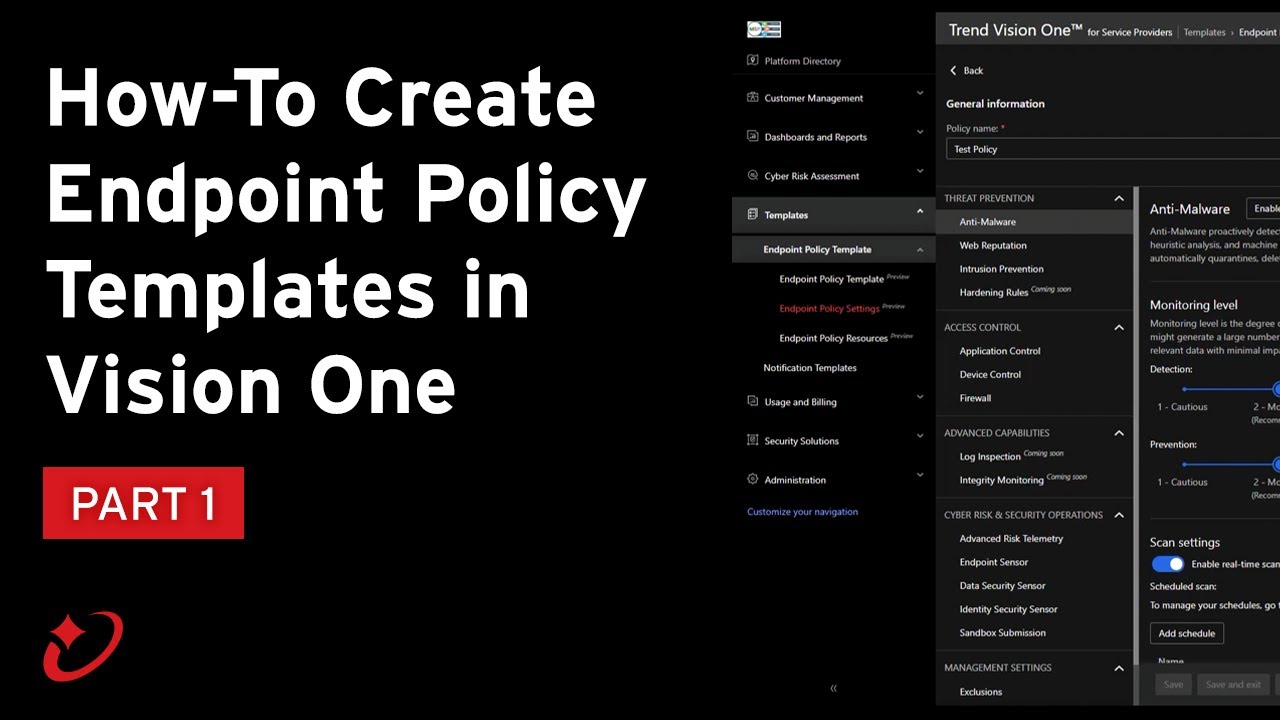Open Anti-Malware Enable dropdown

tap(1263, 209)
